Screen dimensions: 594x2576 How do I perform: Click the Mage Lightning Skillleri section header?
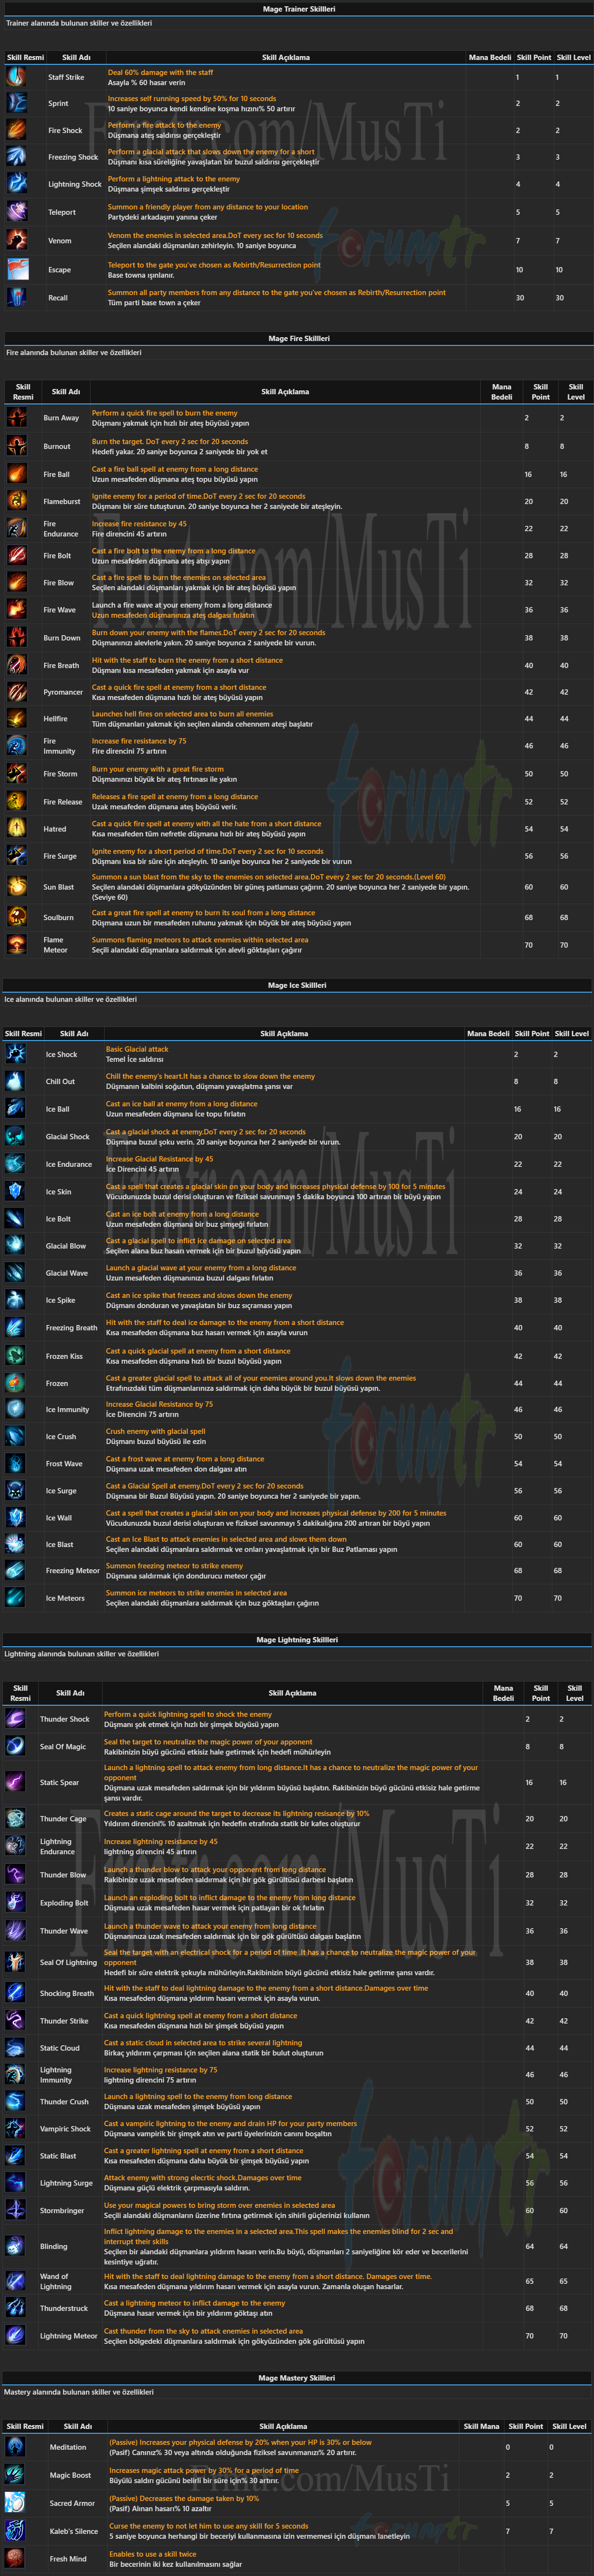point(297,1640)
